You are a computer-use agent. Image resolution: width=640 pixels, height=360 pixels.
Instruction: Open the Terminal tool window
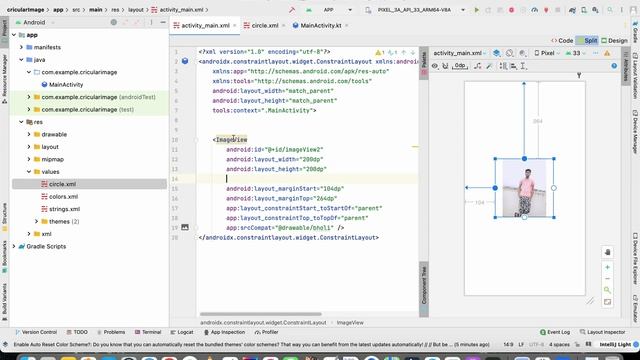tap(148, 332)
